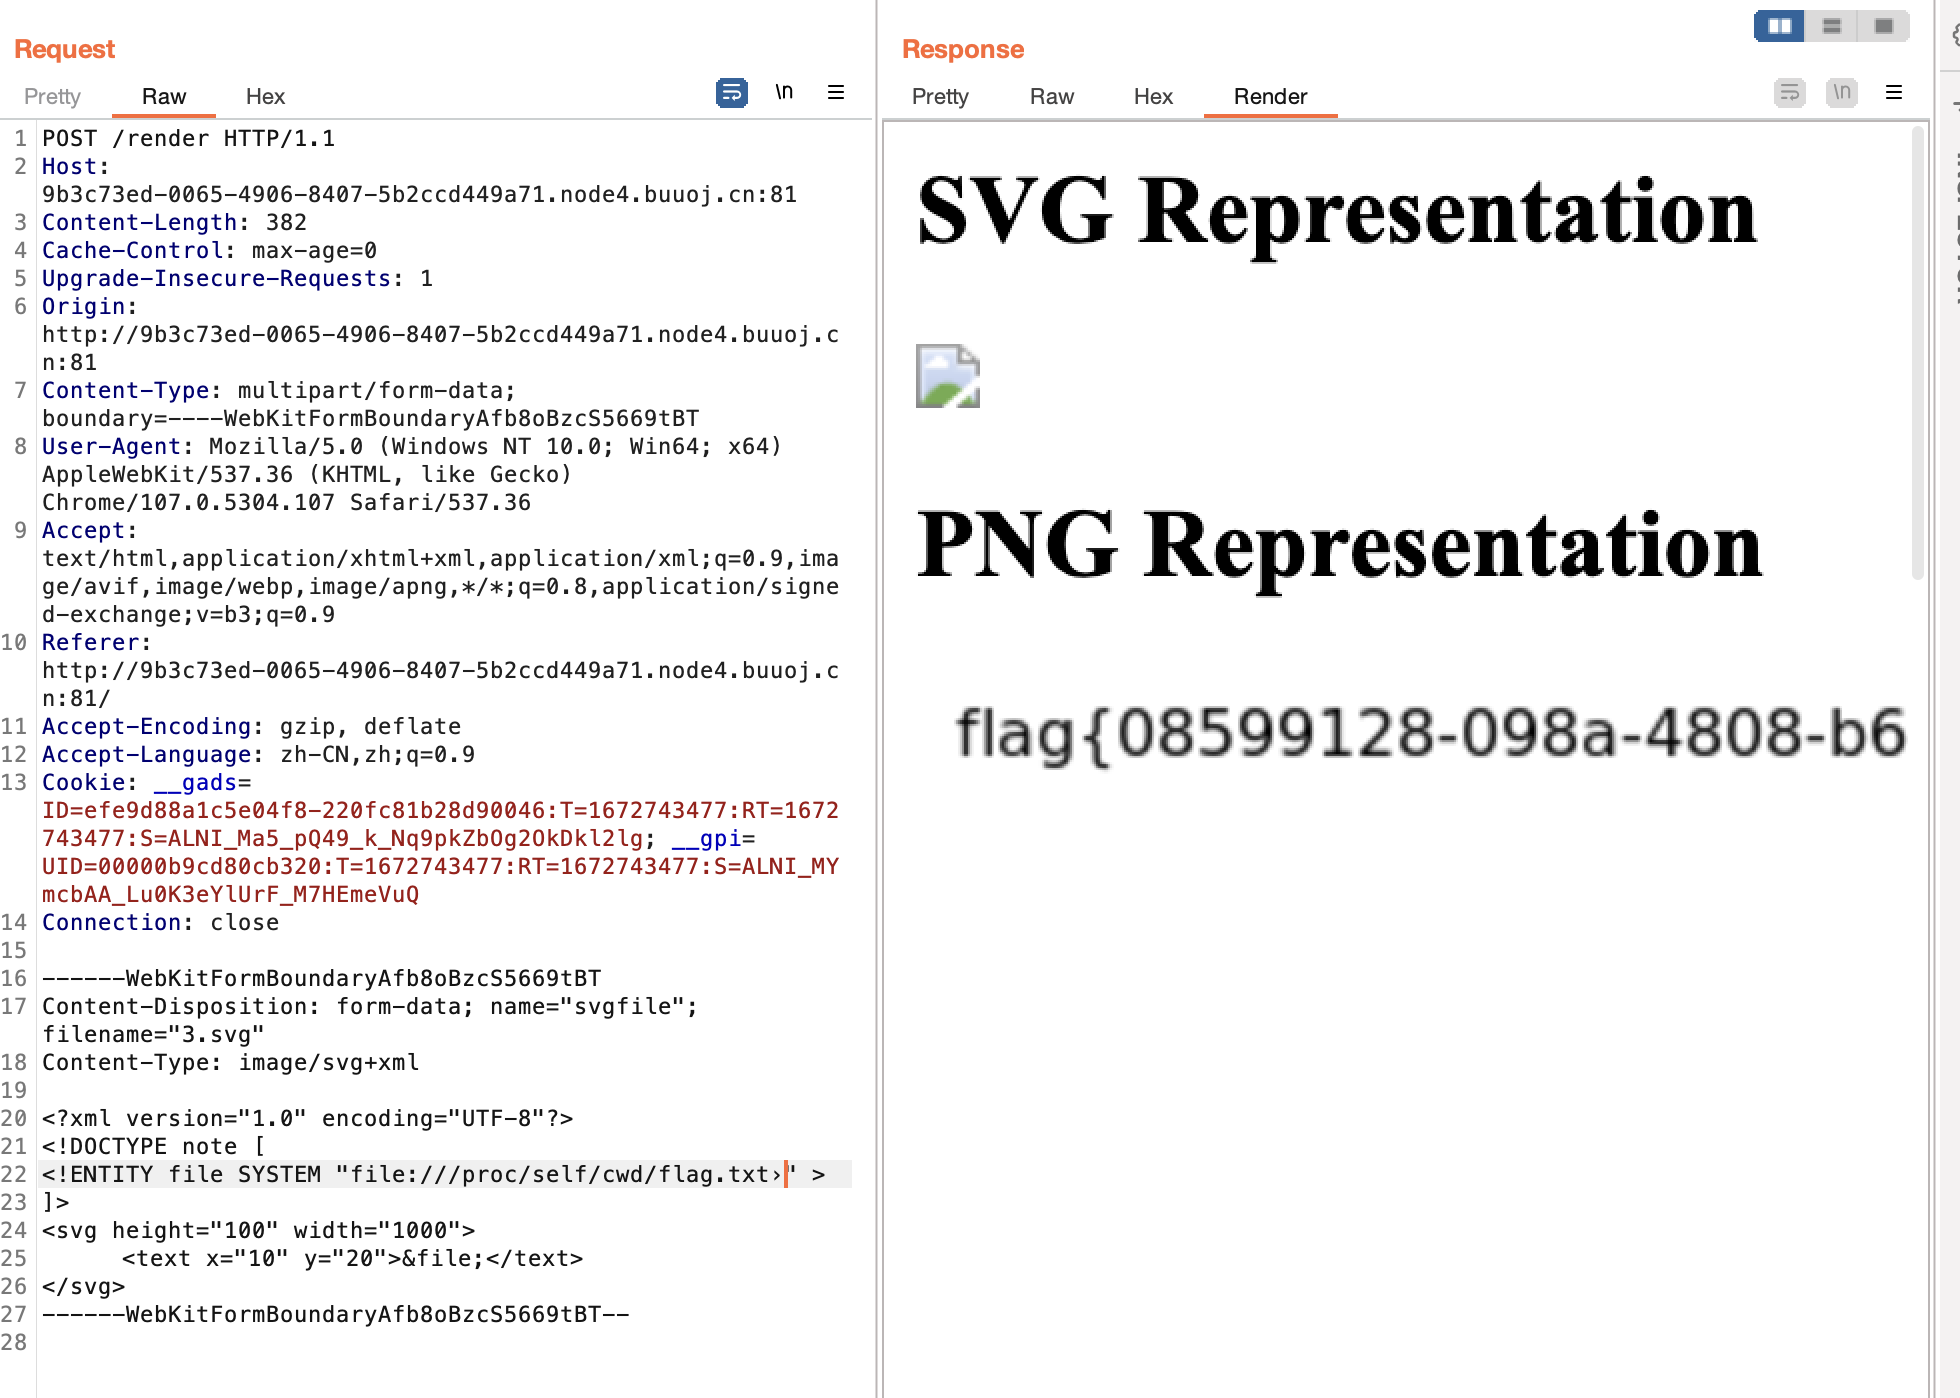This screenshot has width=1960, height=1398.
Task: Click the closing </svg> tag line
Action: coord(83,1286)
